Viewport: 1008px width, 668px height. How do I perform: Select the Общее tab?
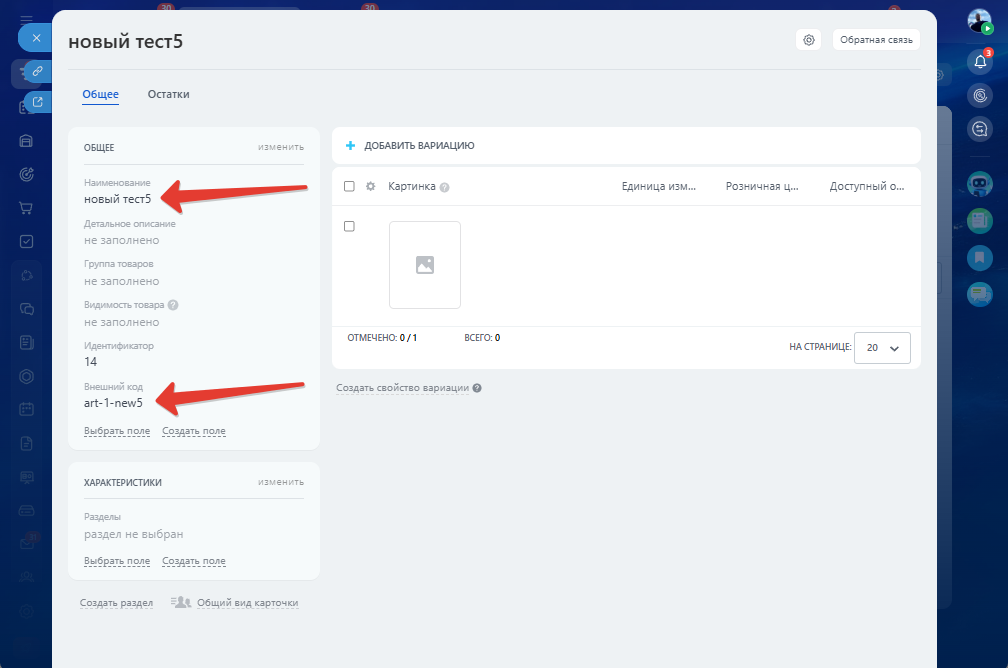point(100,94)
